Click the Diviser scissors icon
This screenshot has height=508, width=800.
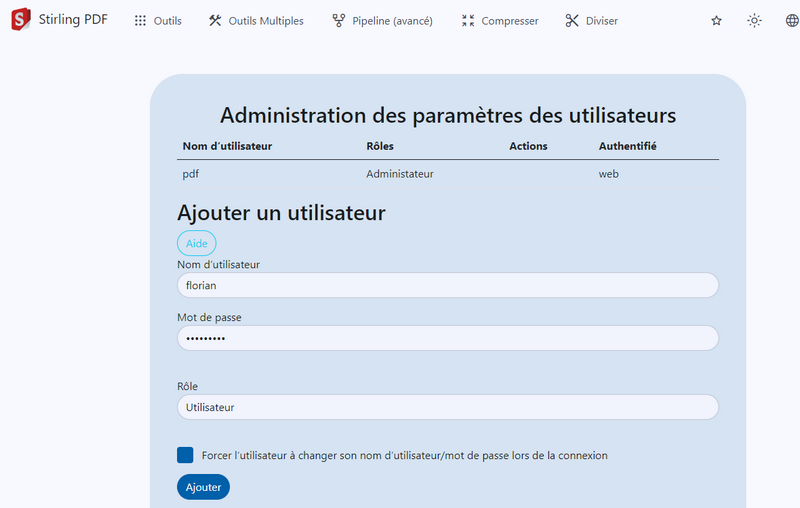click(572, 21)
